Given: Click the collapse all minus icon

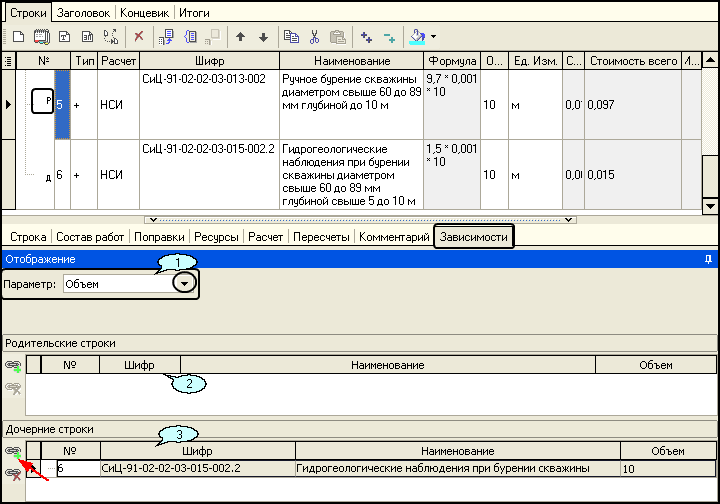Looking at the screenshot, I should [x=389, y=37].
